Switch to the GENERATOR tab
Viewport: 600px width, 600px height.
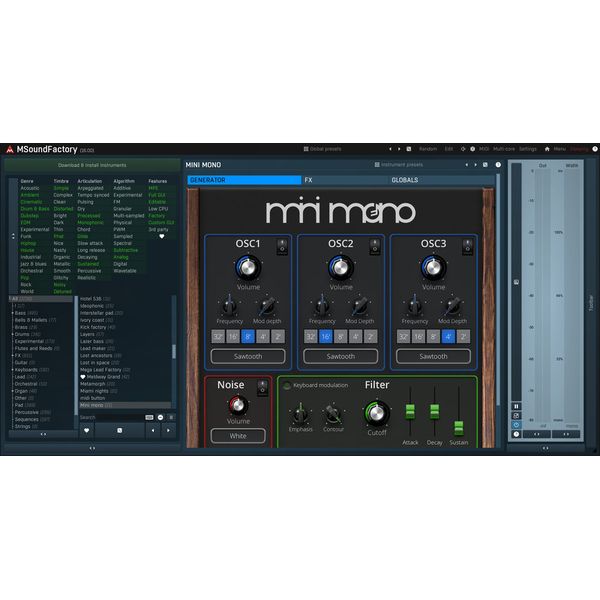pos(244,180)
